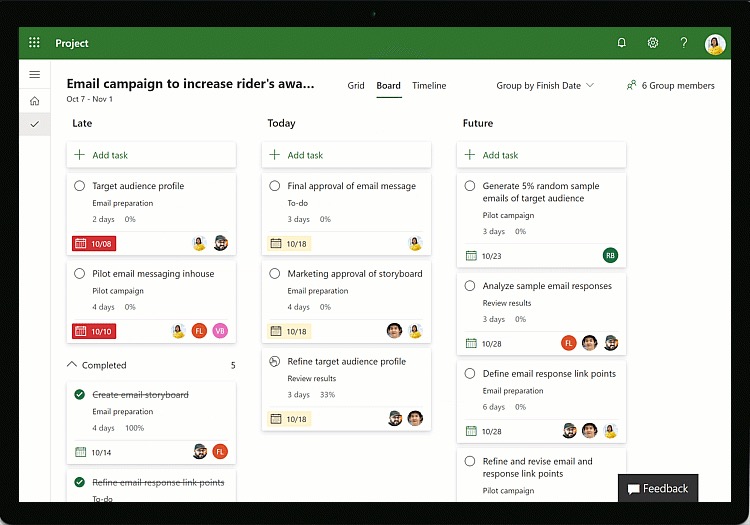Click 10/14 date on Create email storyboard
This screenshot has height=525, width=750.
93,452
